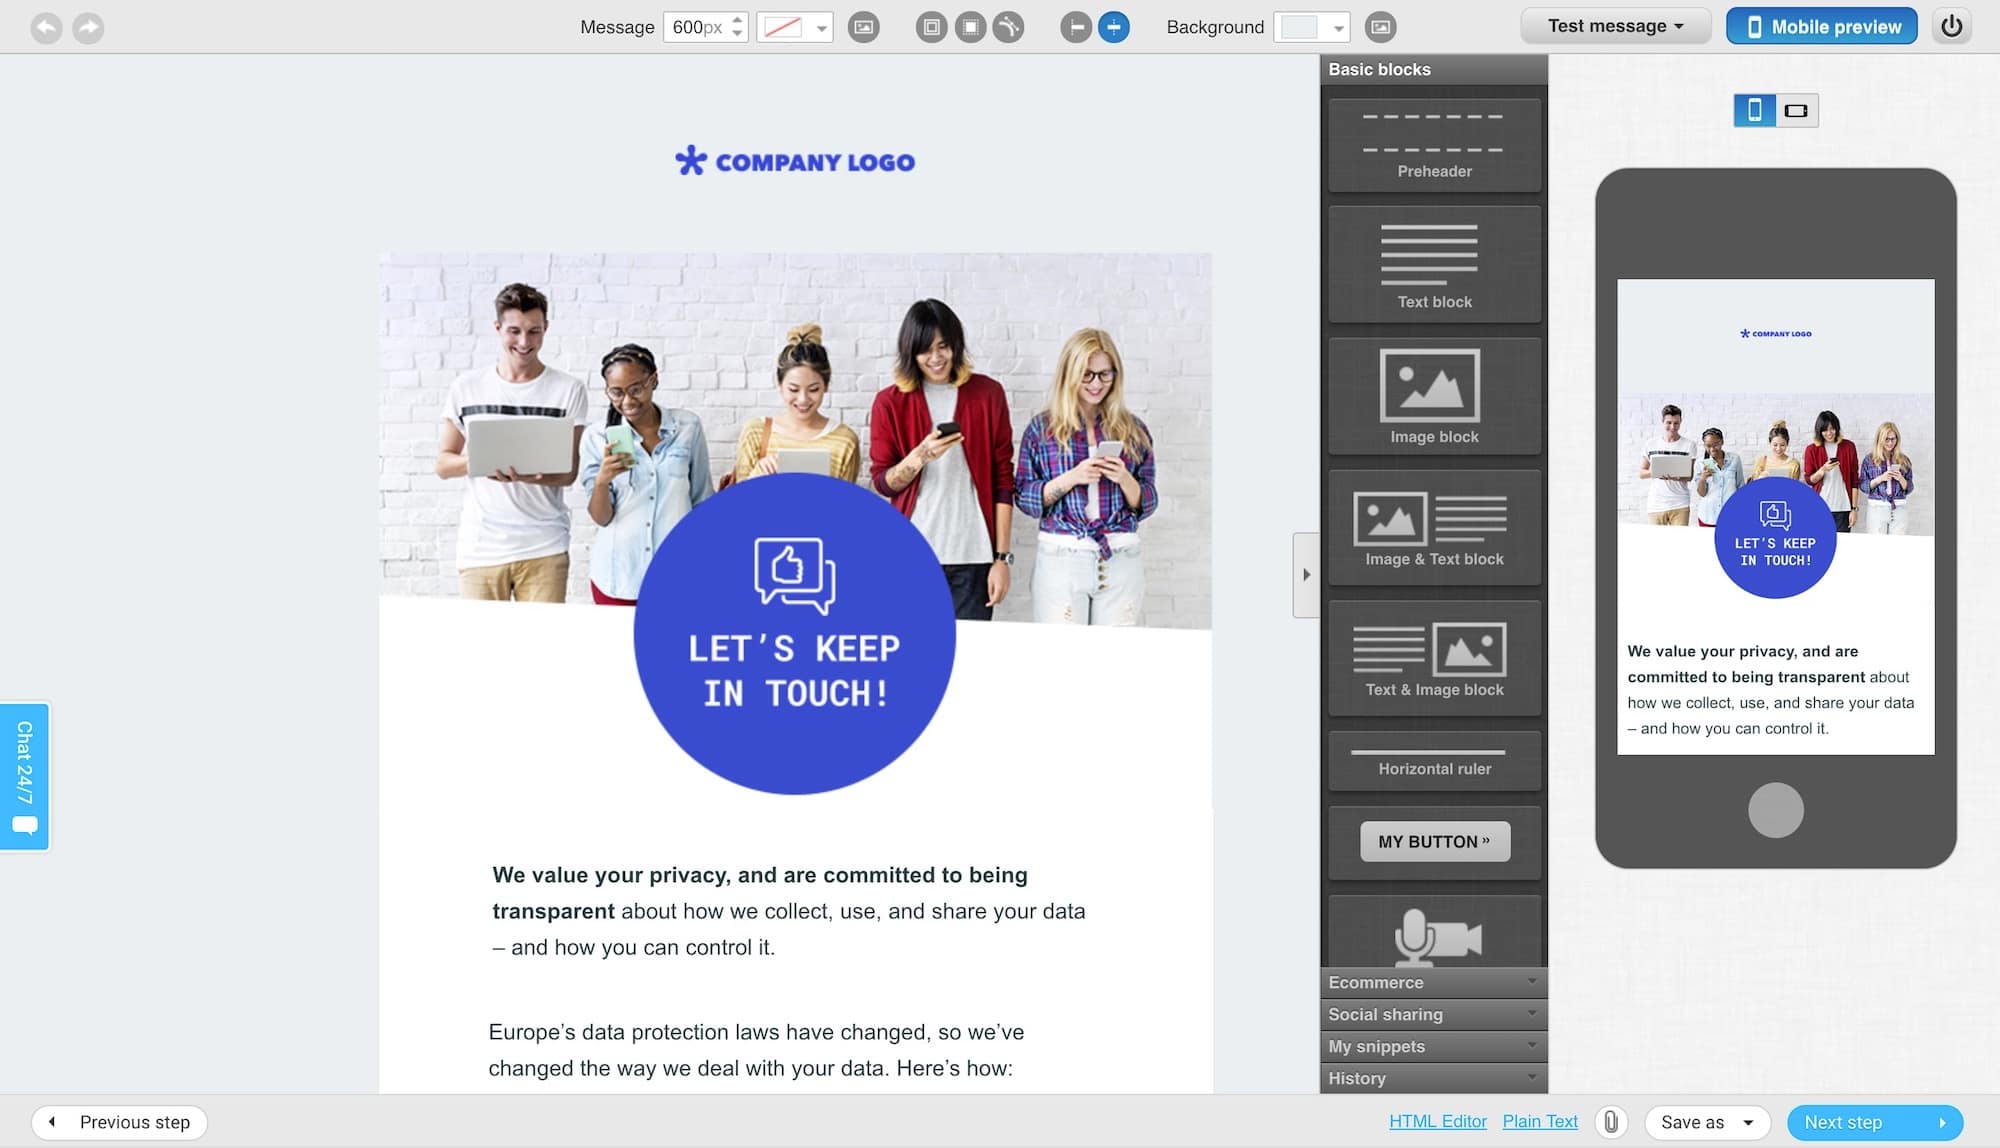Click the undo arrow icon
The height and width of the screenshot is (1148, 2000).
[46, 27]
